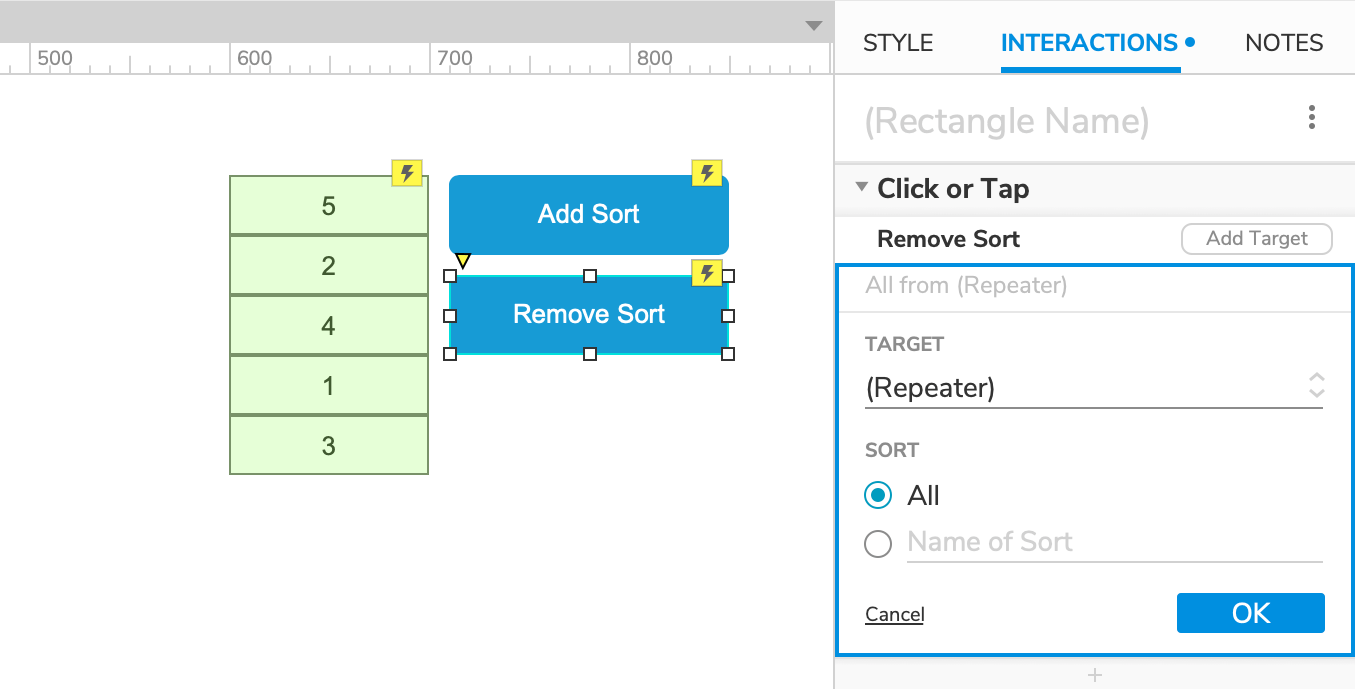Click the lightning bolt icon on Remove Sort widget
1355x689 pixels.
click(x=707, y=273)
